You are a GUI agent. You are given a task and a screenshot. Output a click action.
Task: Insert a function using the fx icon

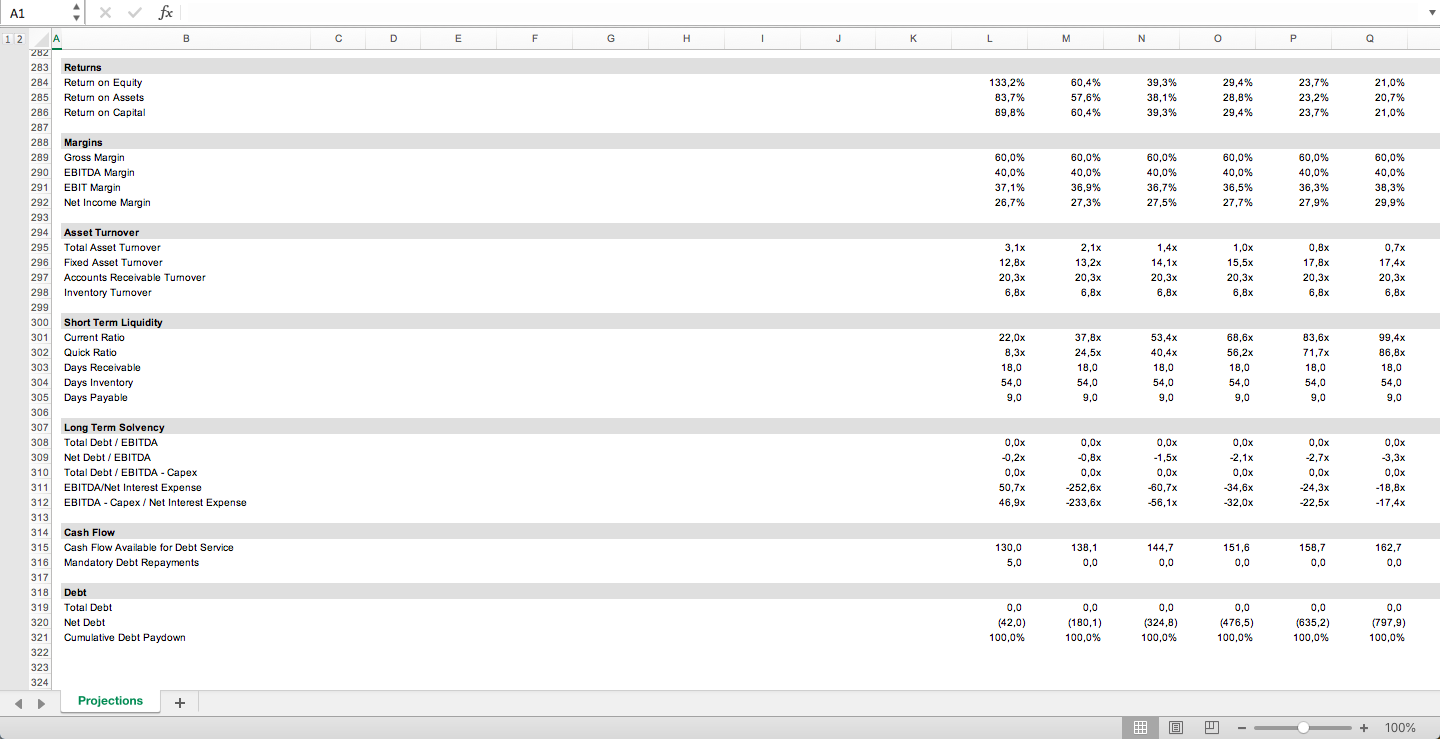(166, 12)
